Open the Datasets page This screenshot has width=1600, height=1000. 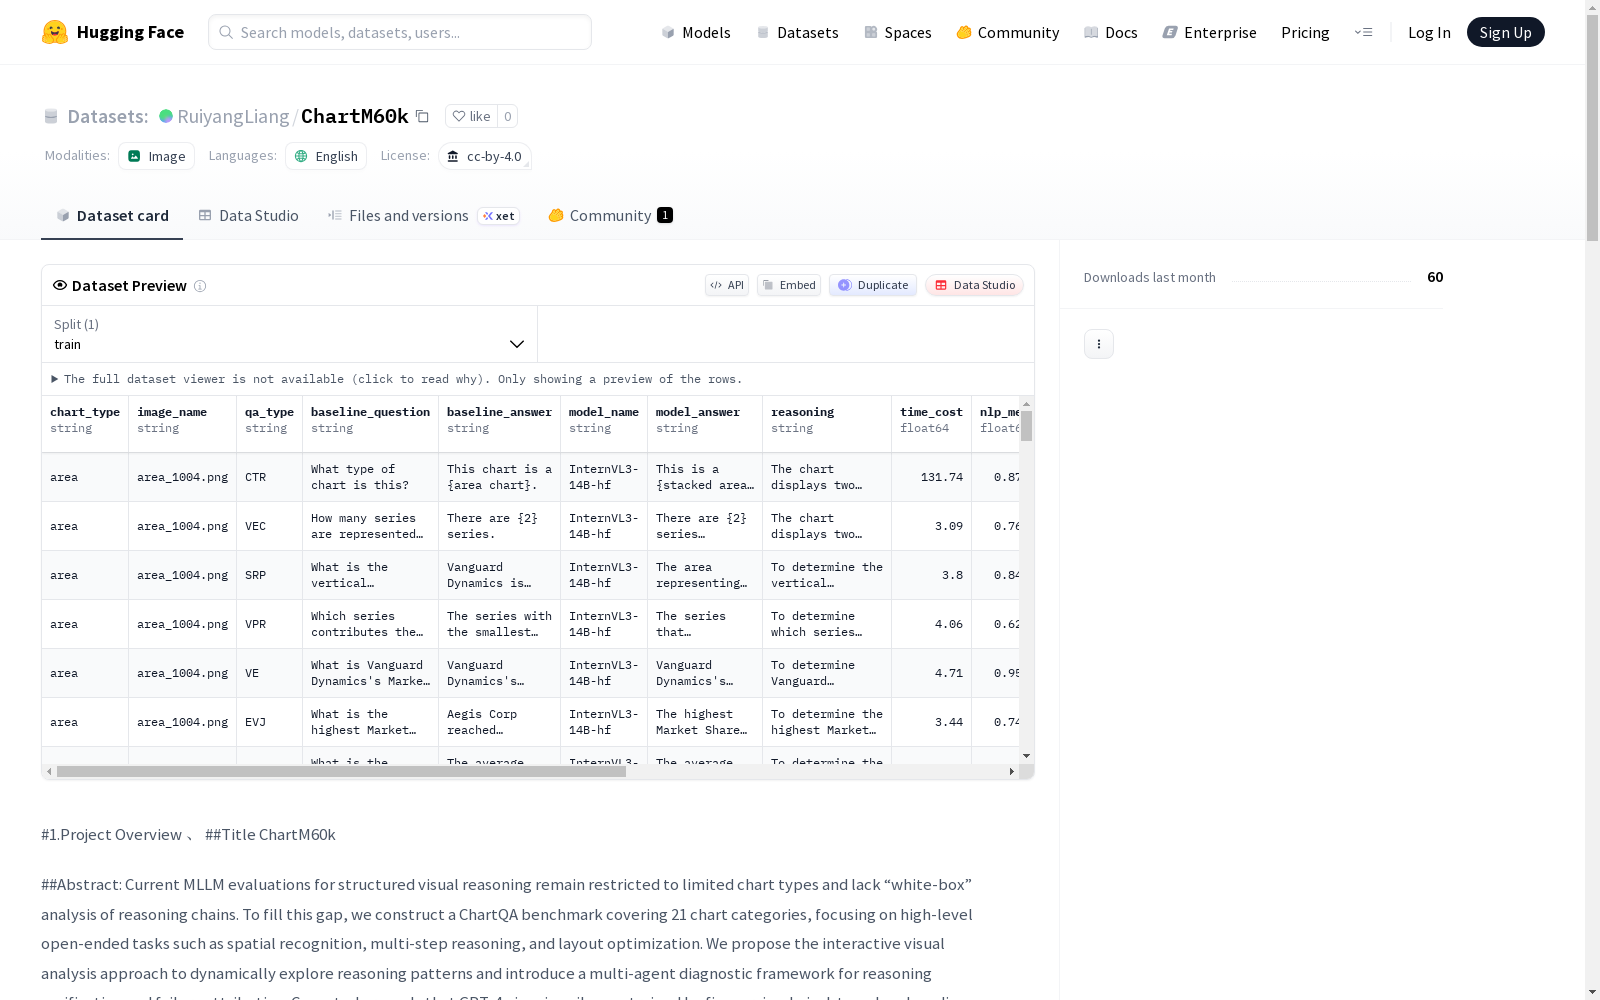[x=797, y=32]
